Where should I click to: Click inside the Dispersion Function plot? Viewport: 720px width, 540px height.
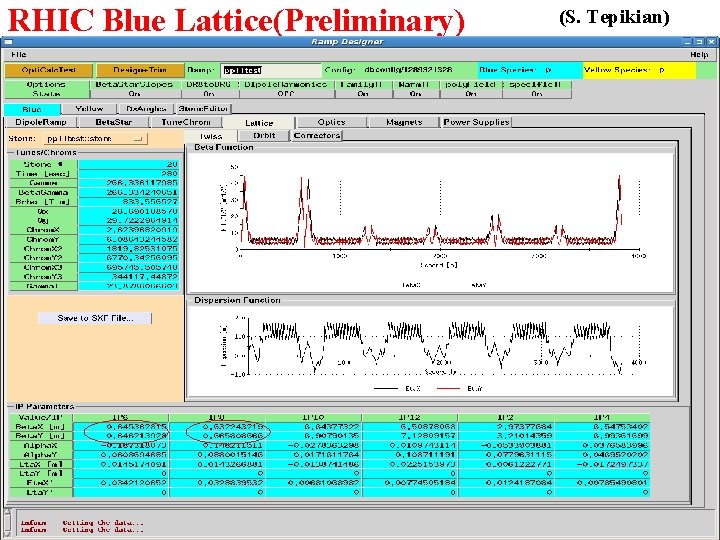pos(431,351)
